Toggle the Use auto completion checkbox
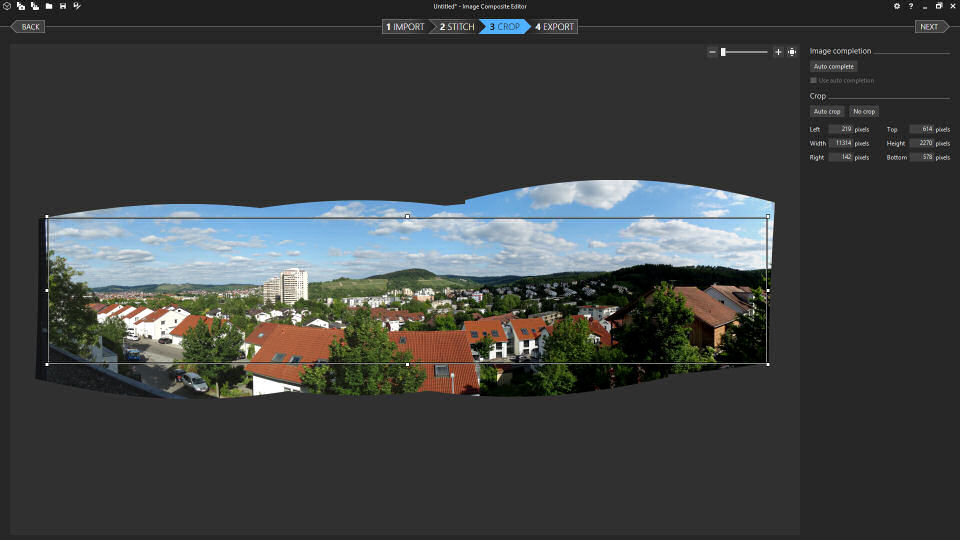This screenshot has width=960, height=540. (813, 80)
